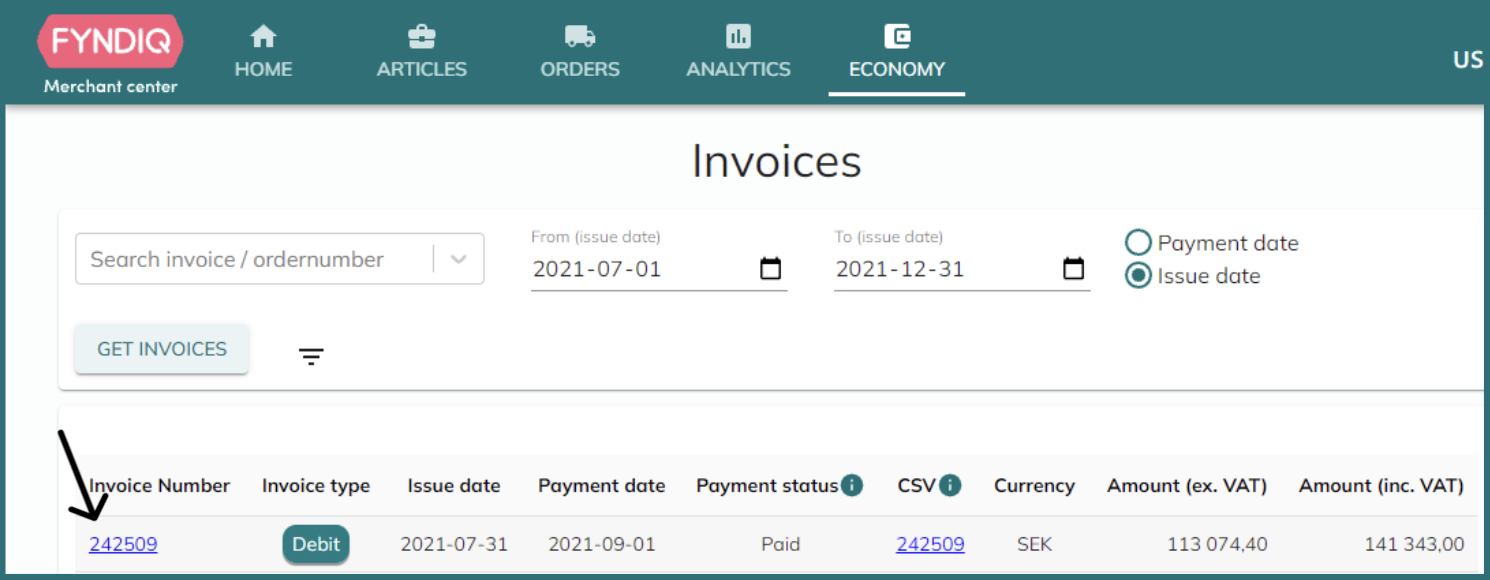1490x580 pixels.
Task: Click the Payment status info icon
Action: coord(852,486)
